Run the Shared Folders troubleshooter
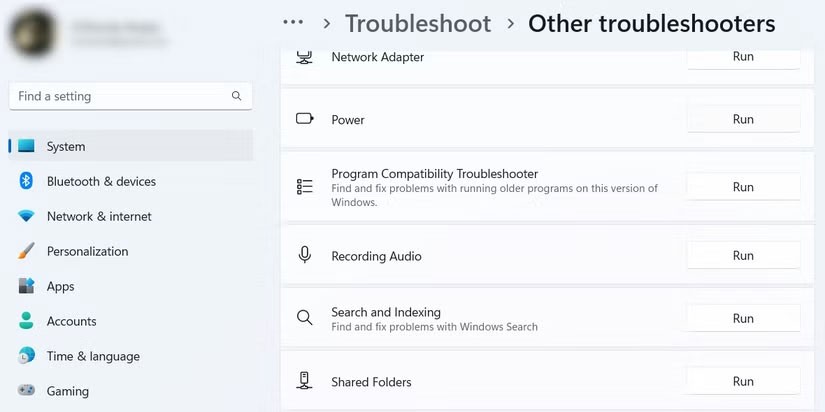Screen dimensions: 825x412 point(743,382)
